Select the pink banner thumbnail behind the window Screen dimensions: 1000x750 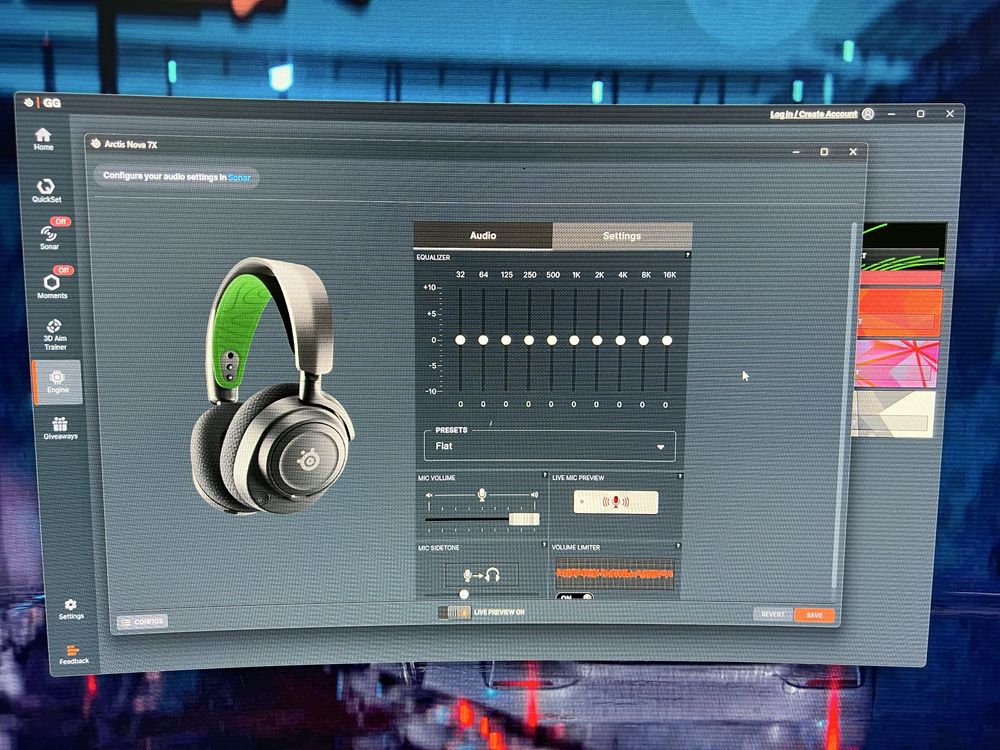[896, 364]
